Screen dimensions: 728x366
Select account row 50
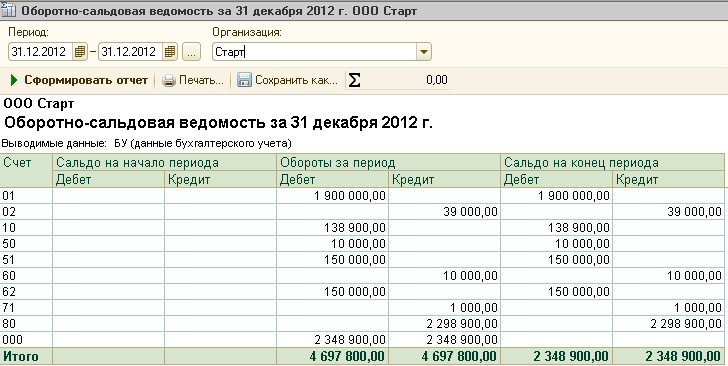pos(362,243)
